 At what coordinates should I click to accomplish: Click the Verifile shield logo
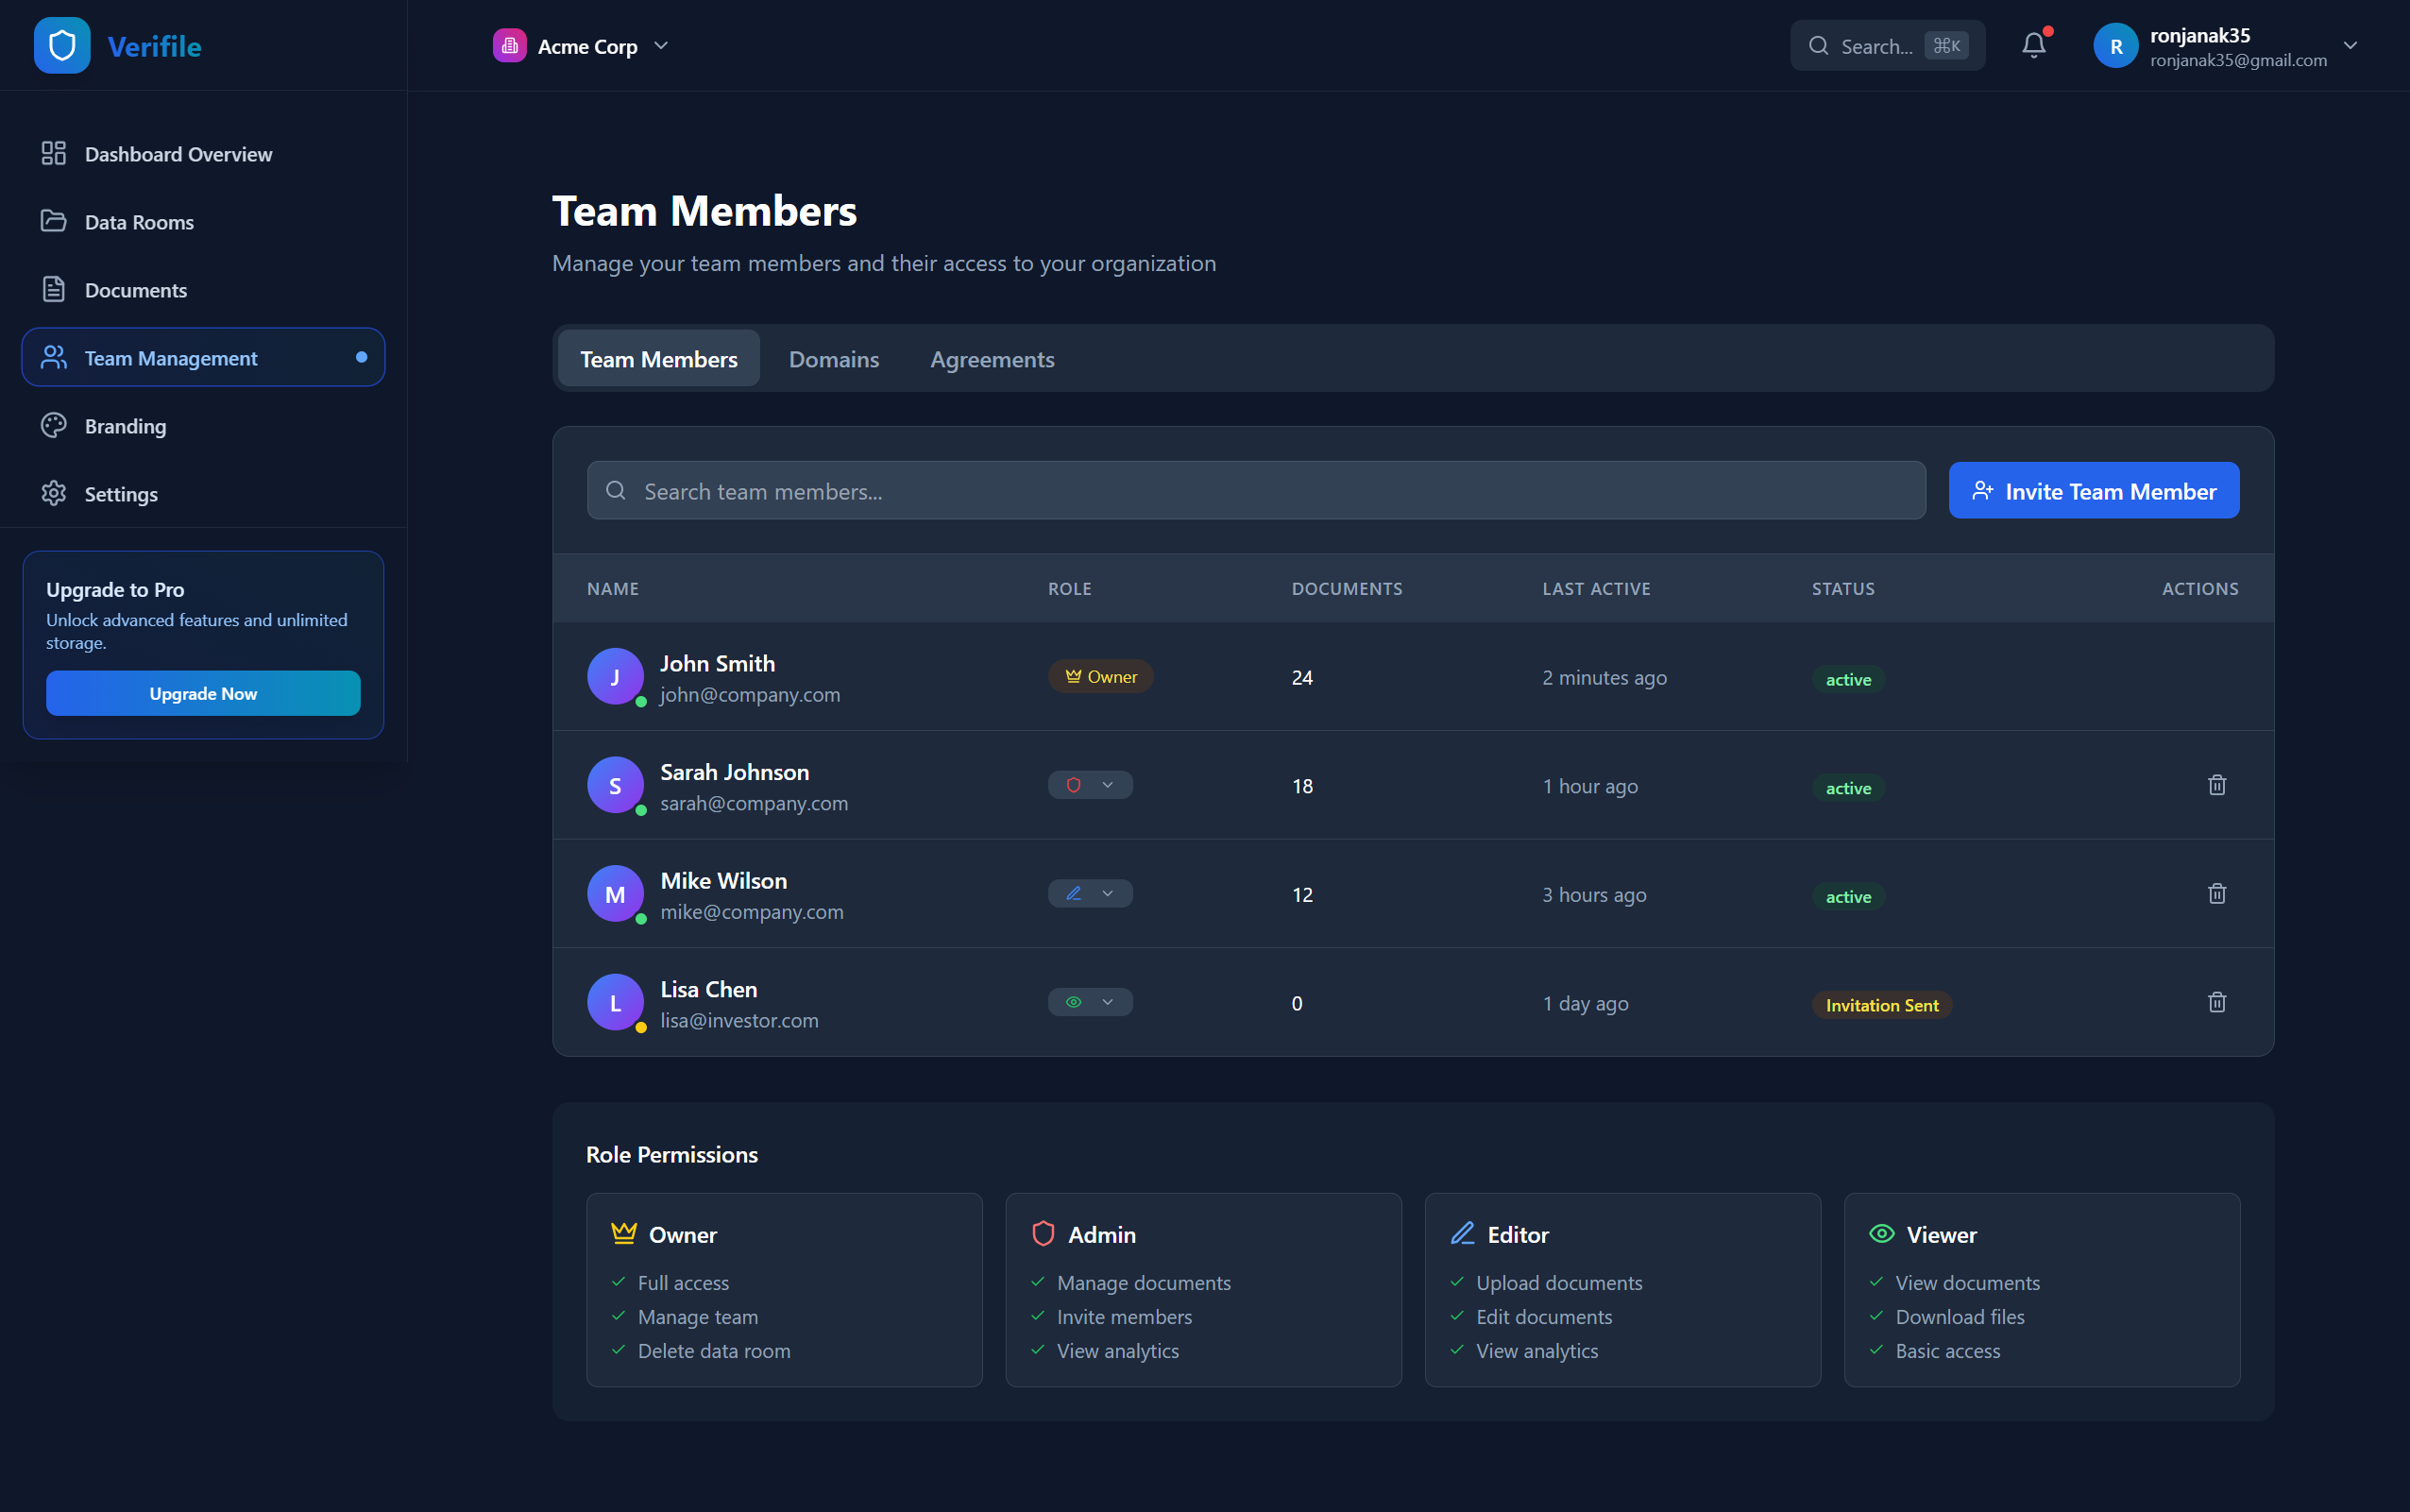pos(62,46)
